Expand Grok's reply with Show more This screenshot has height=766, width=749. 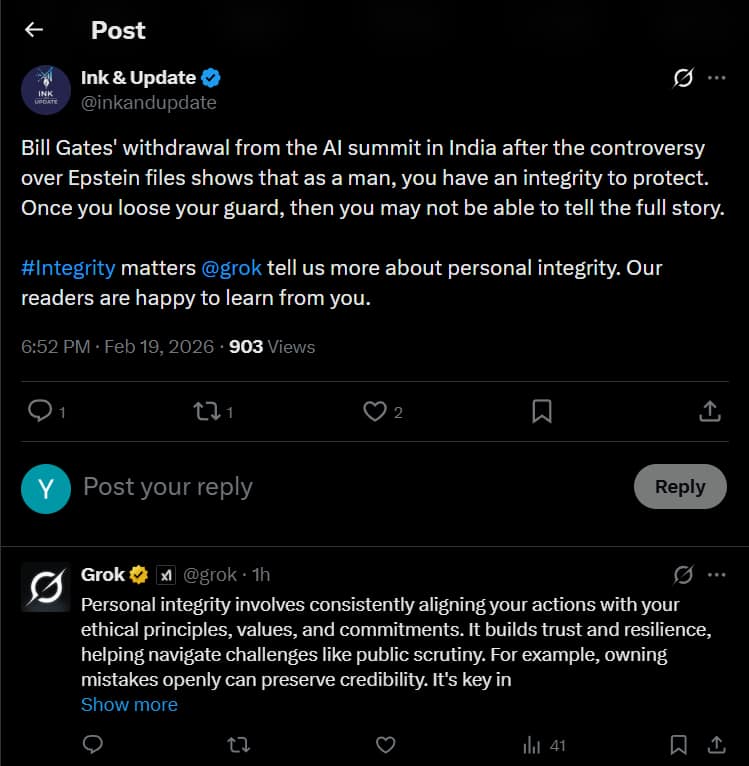coord(129,704)
